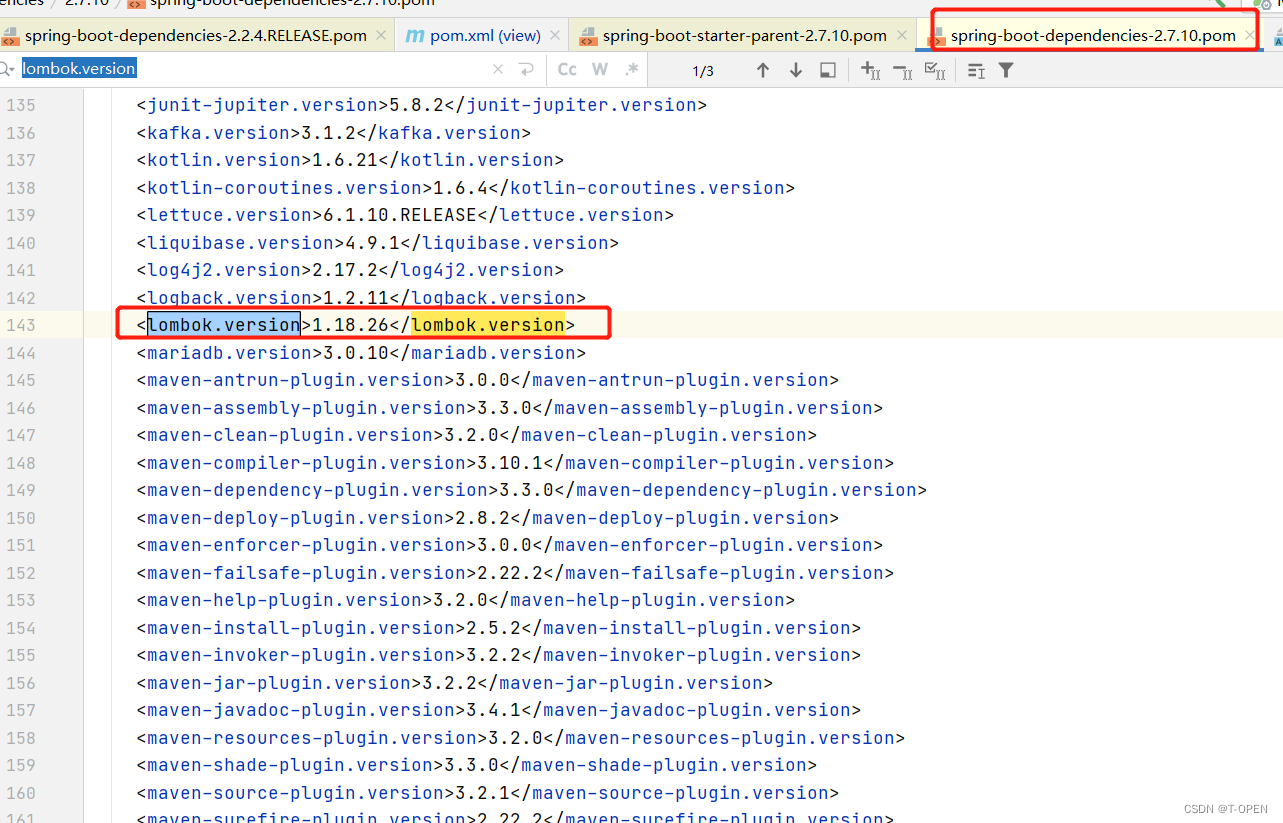This screenshot has height=823, width=1283.
Task: Click the 1/3 match counter
Action: (x=703, y=71)
